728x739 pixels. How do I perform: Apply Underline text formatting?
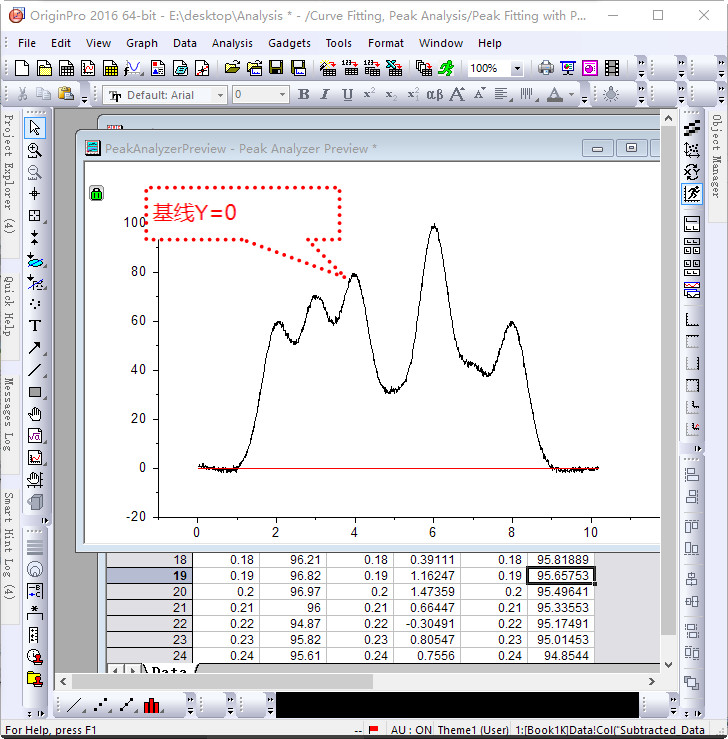pos(347,95)
